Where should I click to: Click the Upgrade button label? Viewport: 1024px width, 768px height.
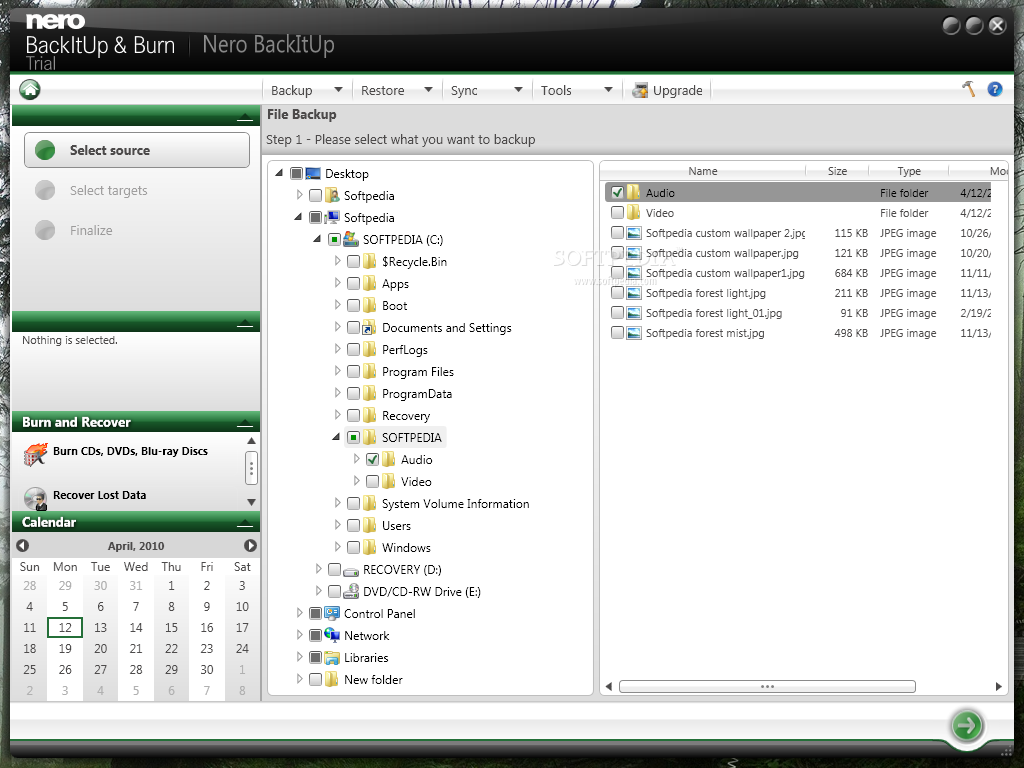[678, 90]
